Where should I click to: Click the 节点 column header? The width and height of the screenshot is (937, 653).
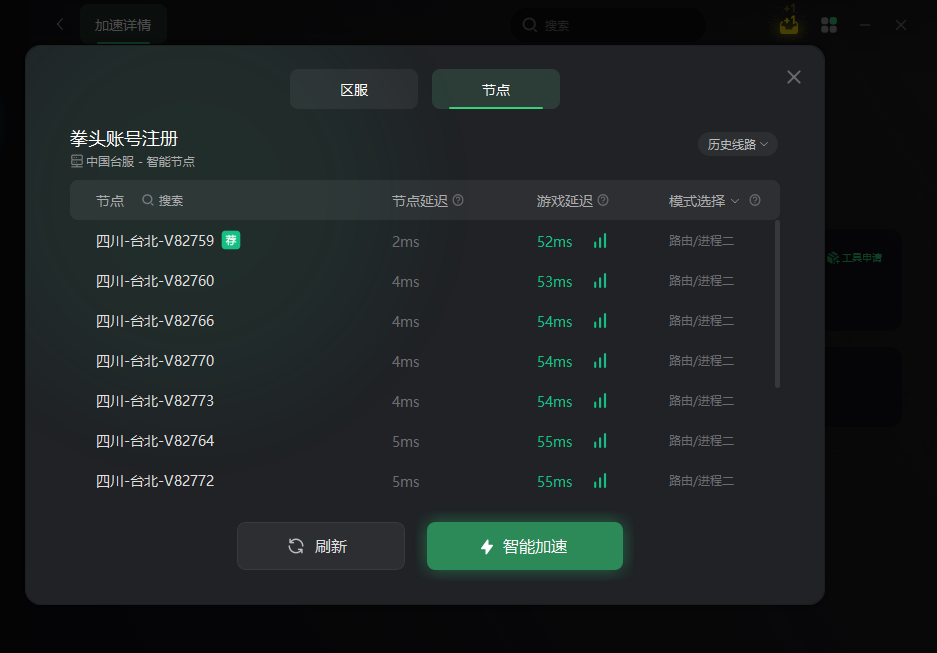(110, 201)
